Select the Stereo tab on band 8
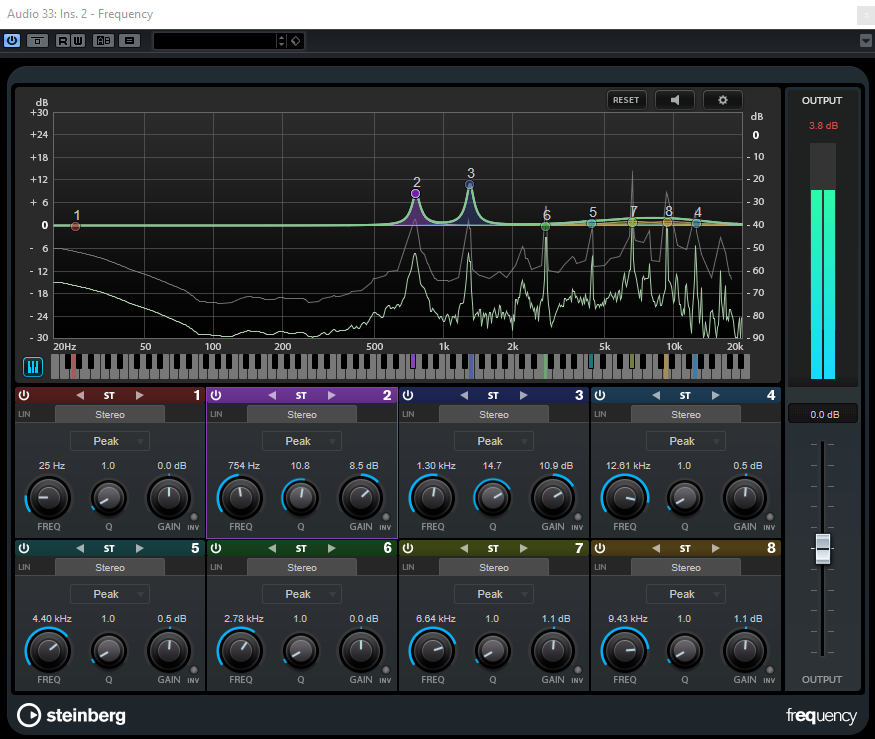 [686, 568]
